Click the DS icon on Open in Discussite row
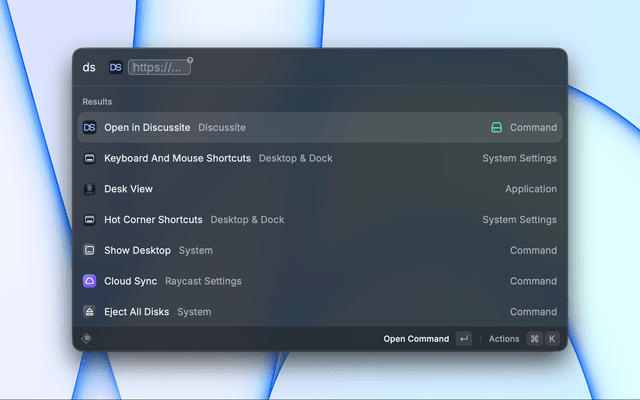Screen dimensions: 640x400 89,127
